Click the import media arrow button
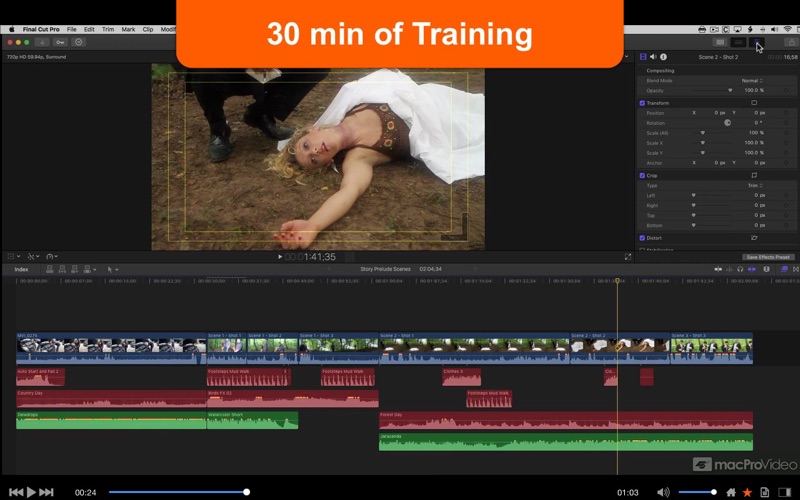This screenshot has width=800, height=500. point(43,42)
